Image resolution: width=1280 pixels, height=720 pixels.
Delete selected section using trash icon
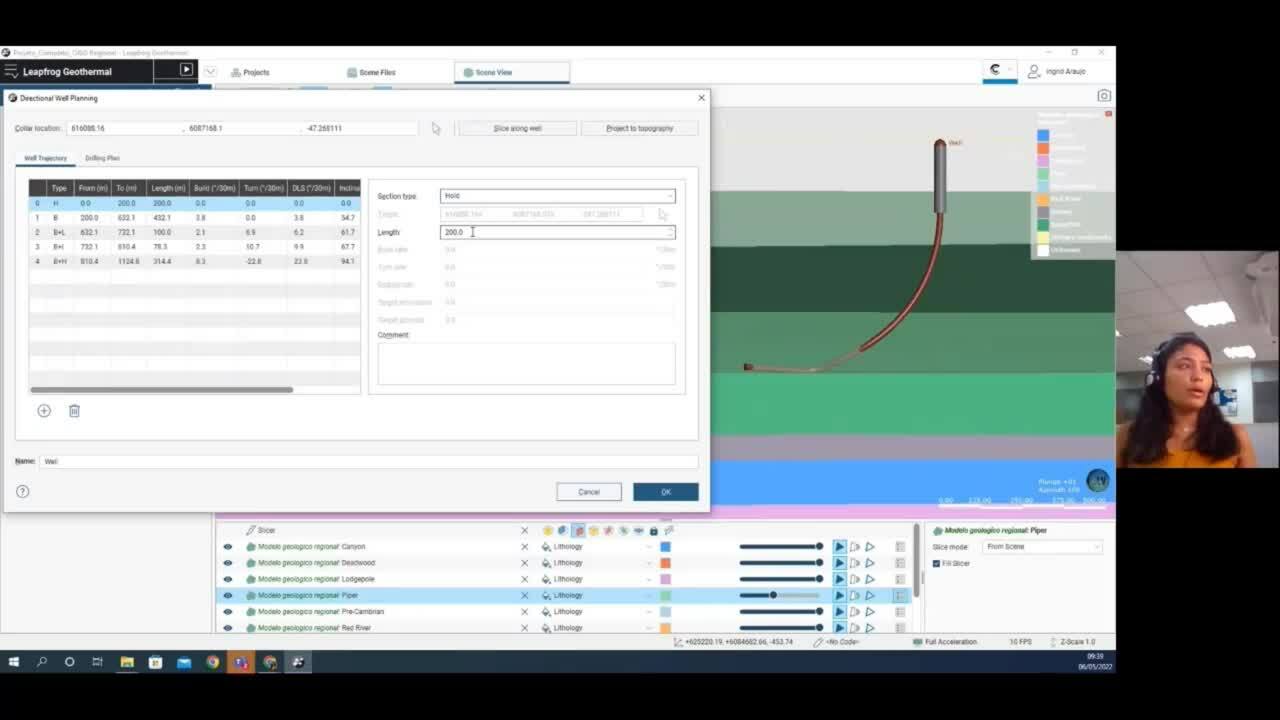[x=74, y=411]
